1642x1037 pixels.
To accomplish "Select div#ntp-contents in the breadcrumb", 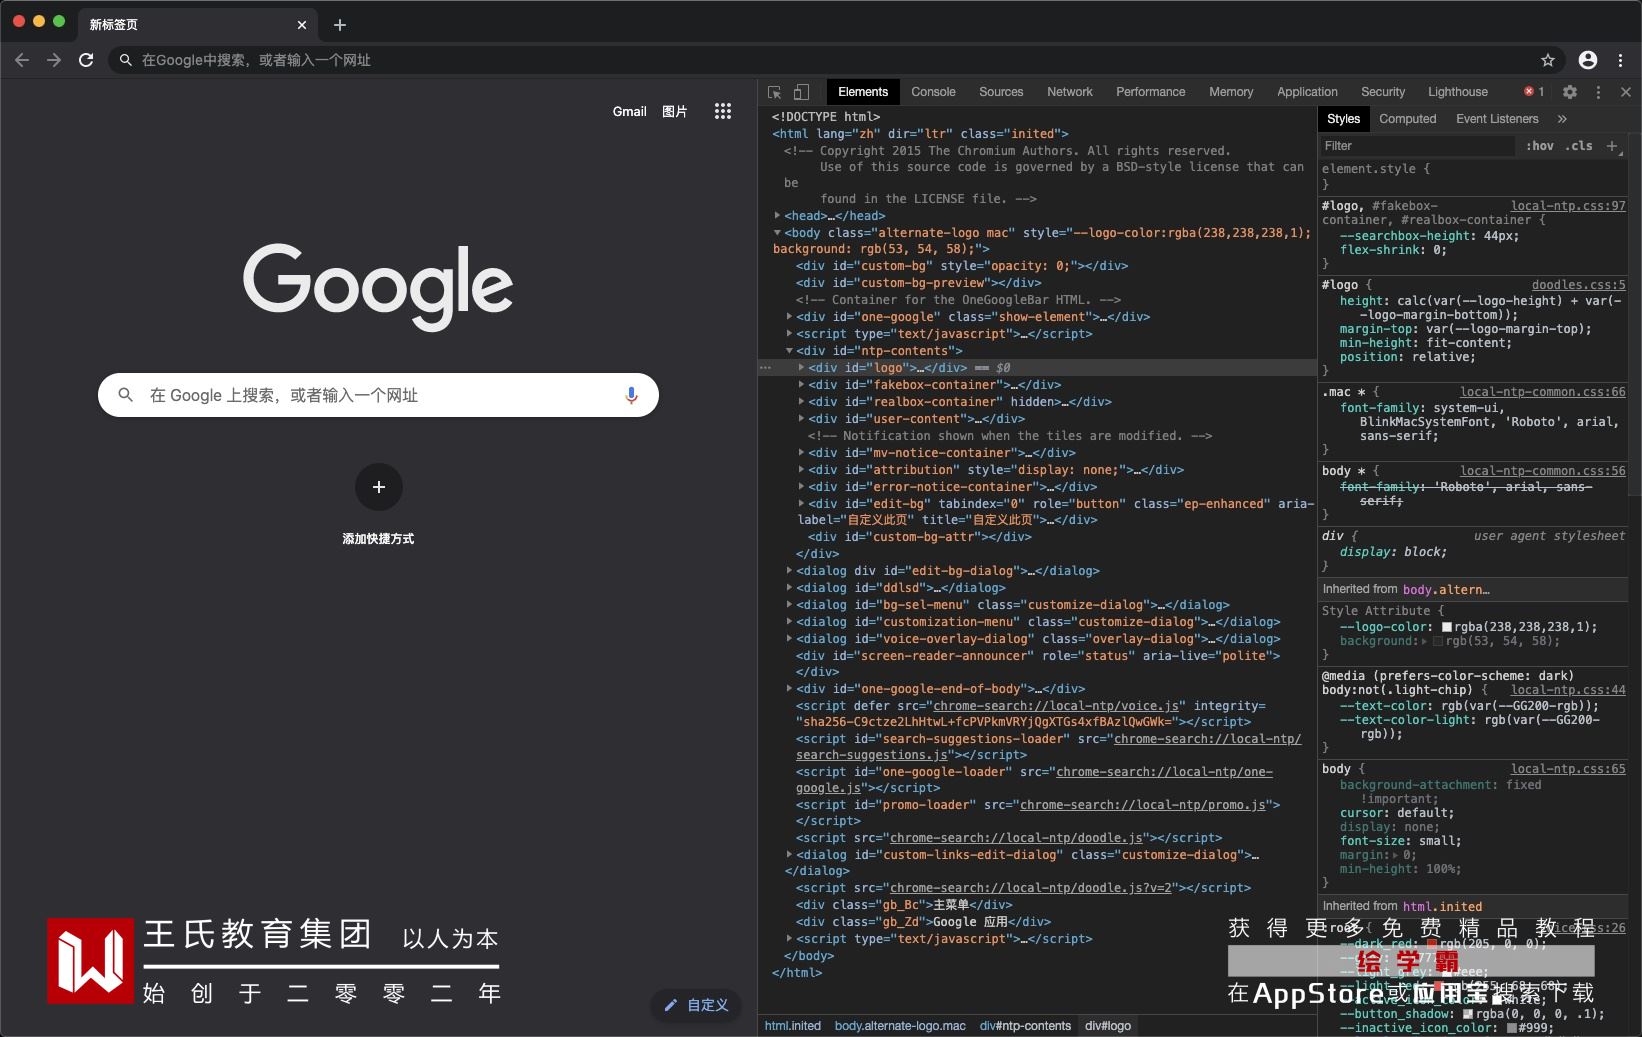I will tap(1025, 1026).
